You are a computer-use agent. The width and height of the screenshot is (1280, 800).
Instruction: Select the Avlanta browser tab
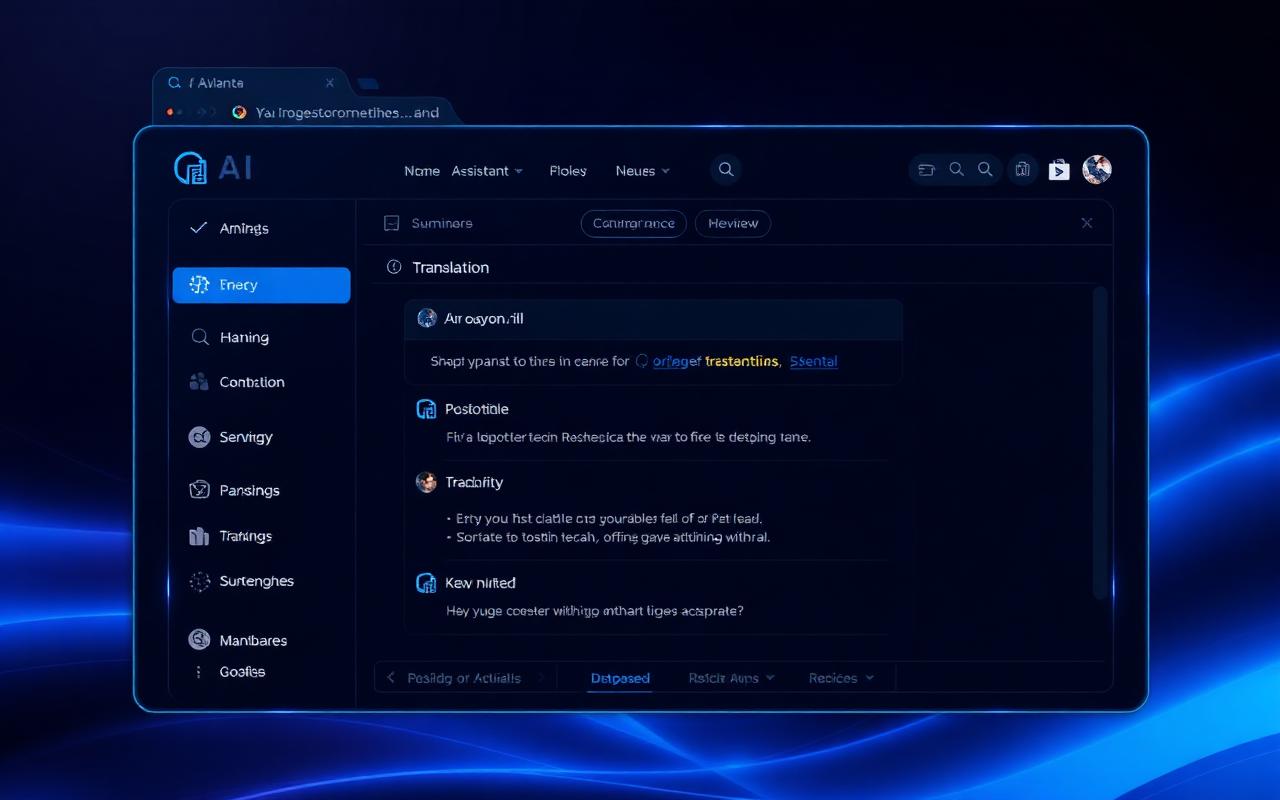pos(250,83)
